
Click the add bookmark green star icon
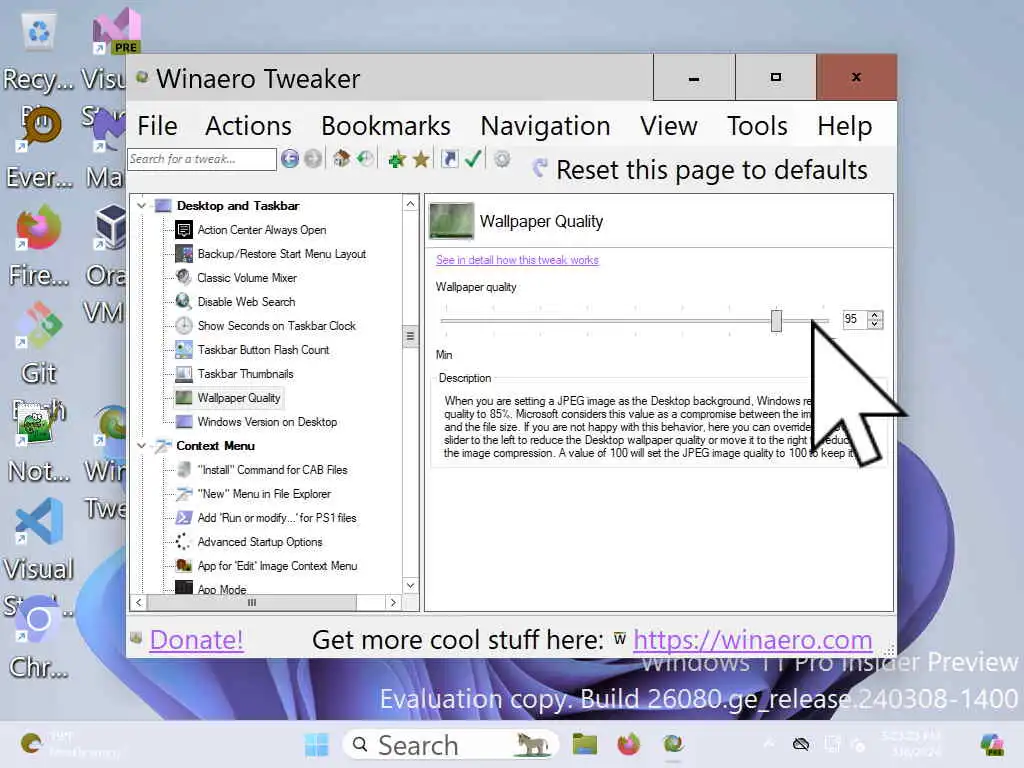click(396, 159)
